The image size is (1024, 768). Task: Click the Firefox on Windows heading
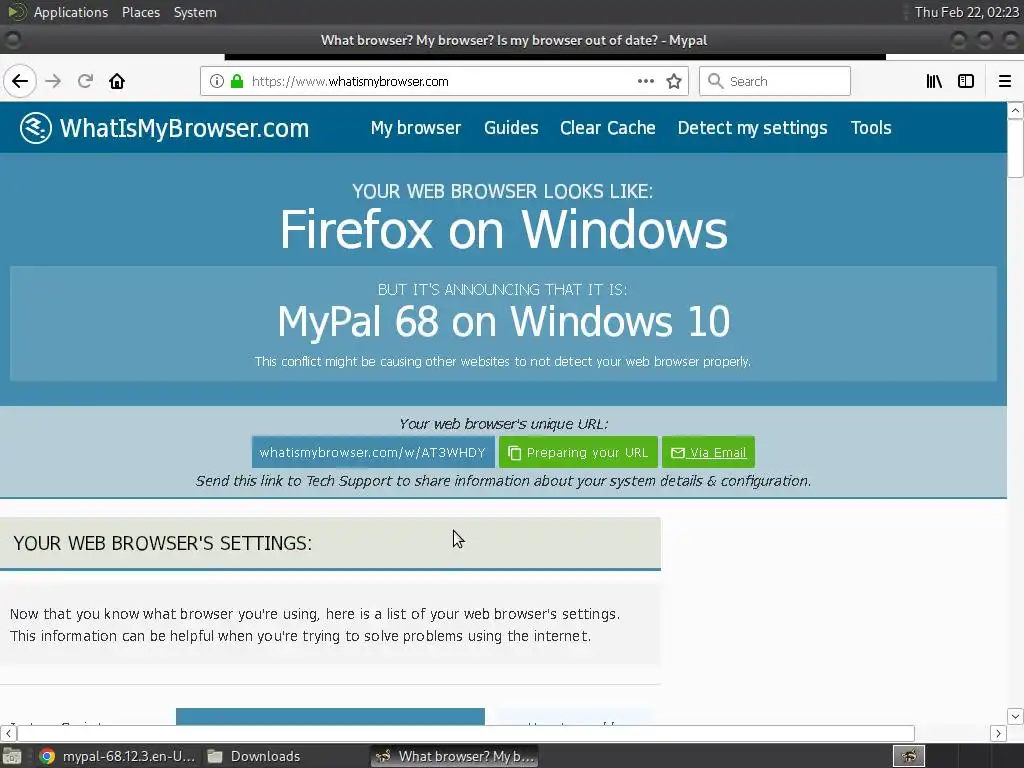click(504, 230)
